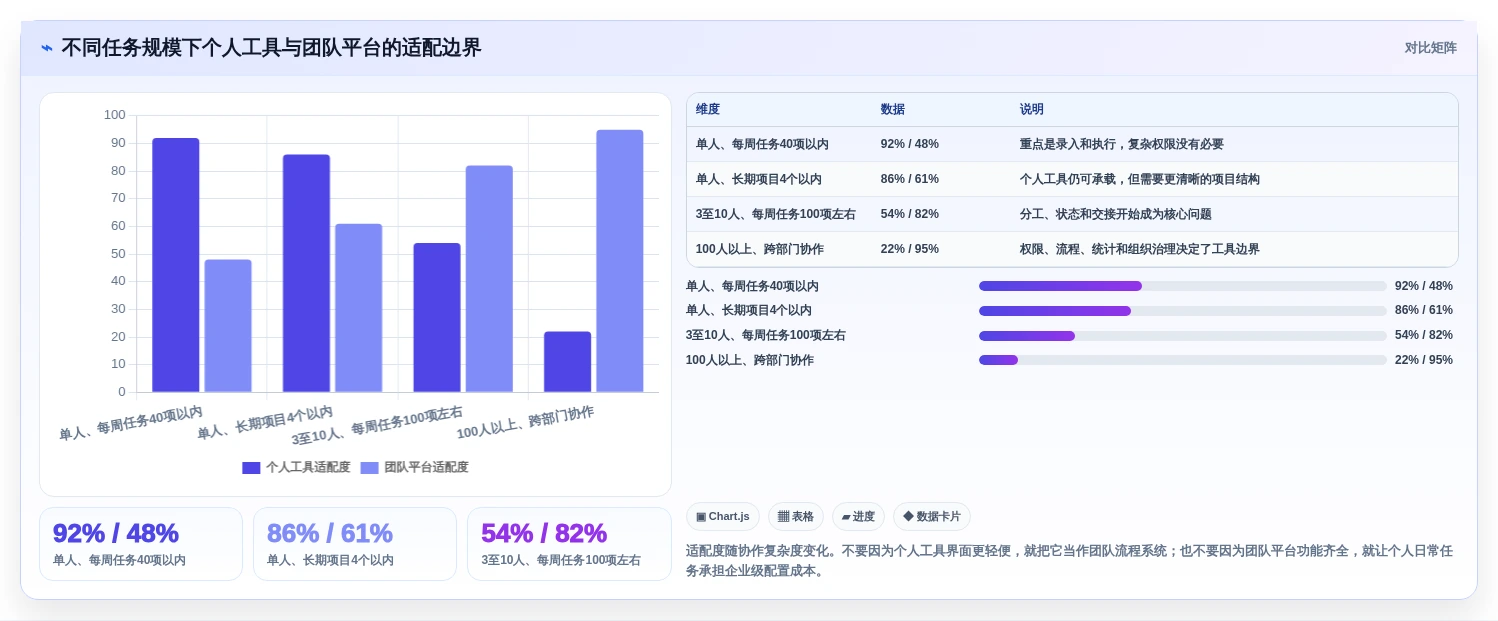The image size is (1498, 621).
Task: Click the 团队平台 bar valued 82
Action: [x=489, y=279]
